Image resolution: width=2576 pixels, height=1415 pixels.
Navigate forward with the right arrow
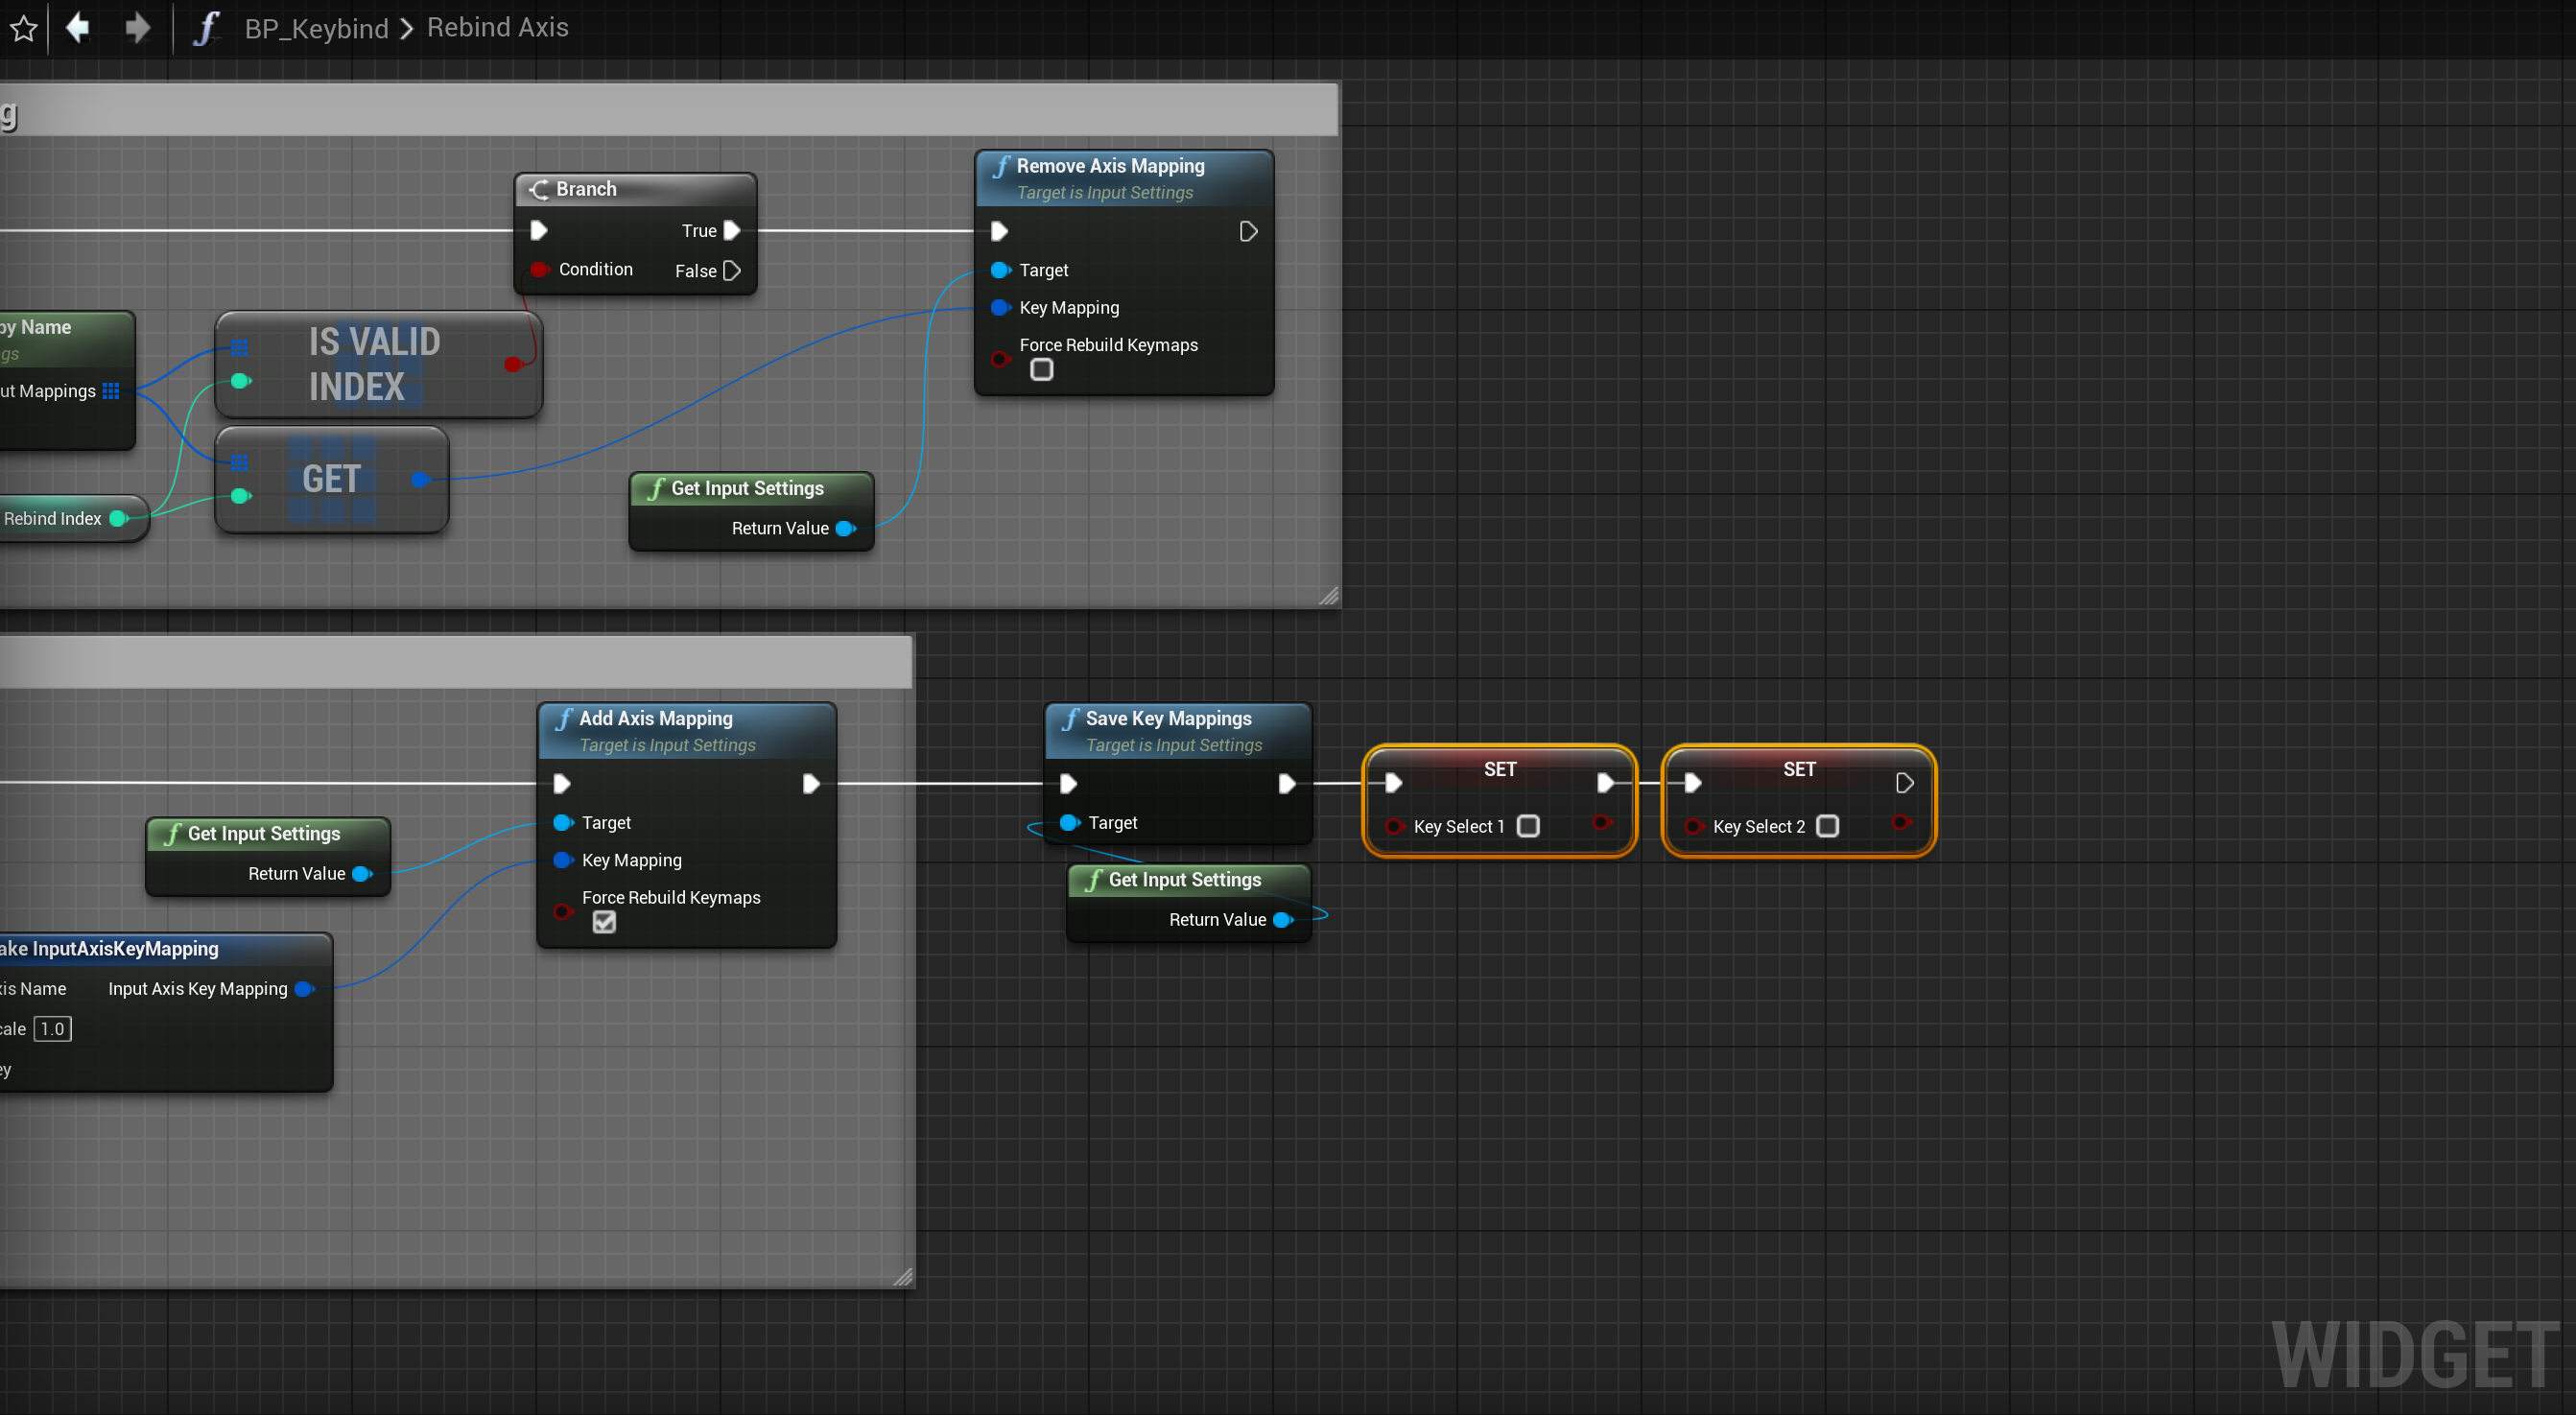137,27
